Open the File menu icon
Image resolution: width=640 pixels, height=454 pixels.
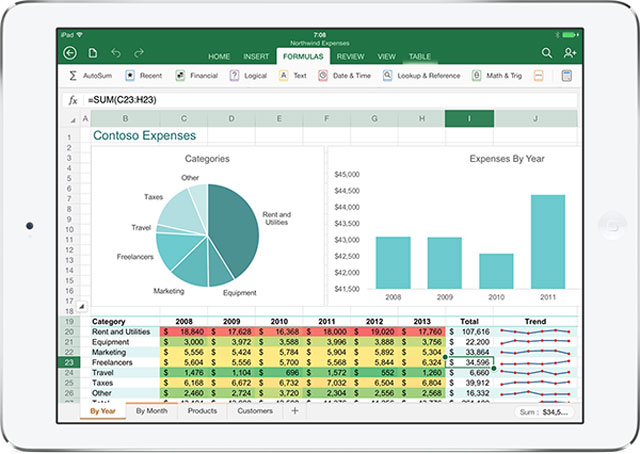(x=93, y=53)
